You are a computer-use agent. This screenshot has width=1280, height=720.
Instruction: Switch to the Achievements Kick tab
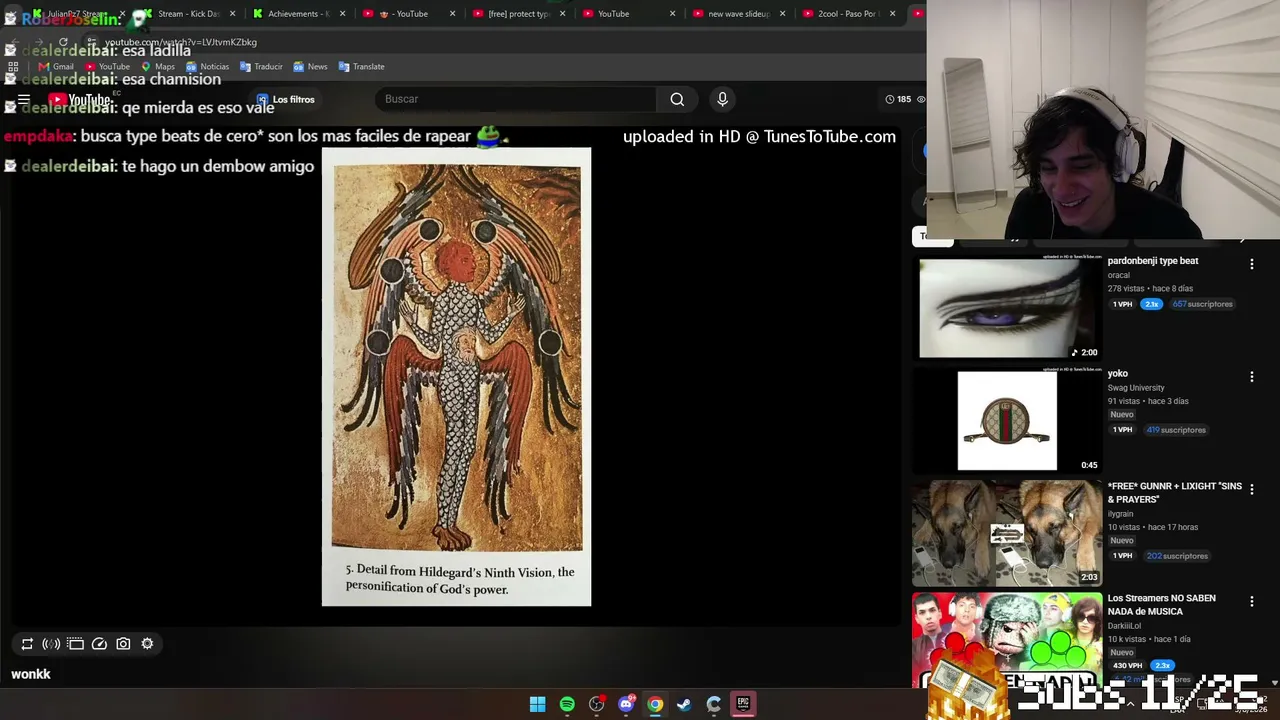click(x=298, y=14)
